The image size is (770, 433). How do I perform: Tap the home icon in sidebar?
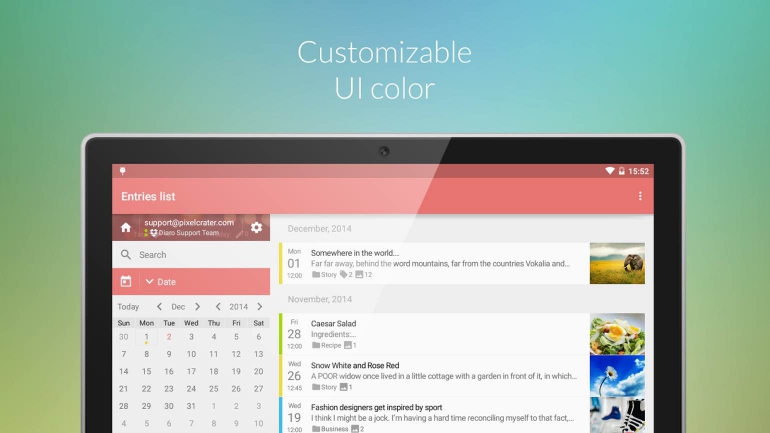[125, 228]
